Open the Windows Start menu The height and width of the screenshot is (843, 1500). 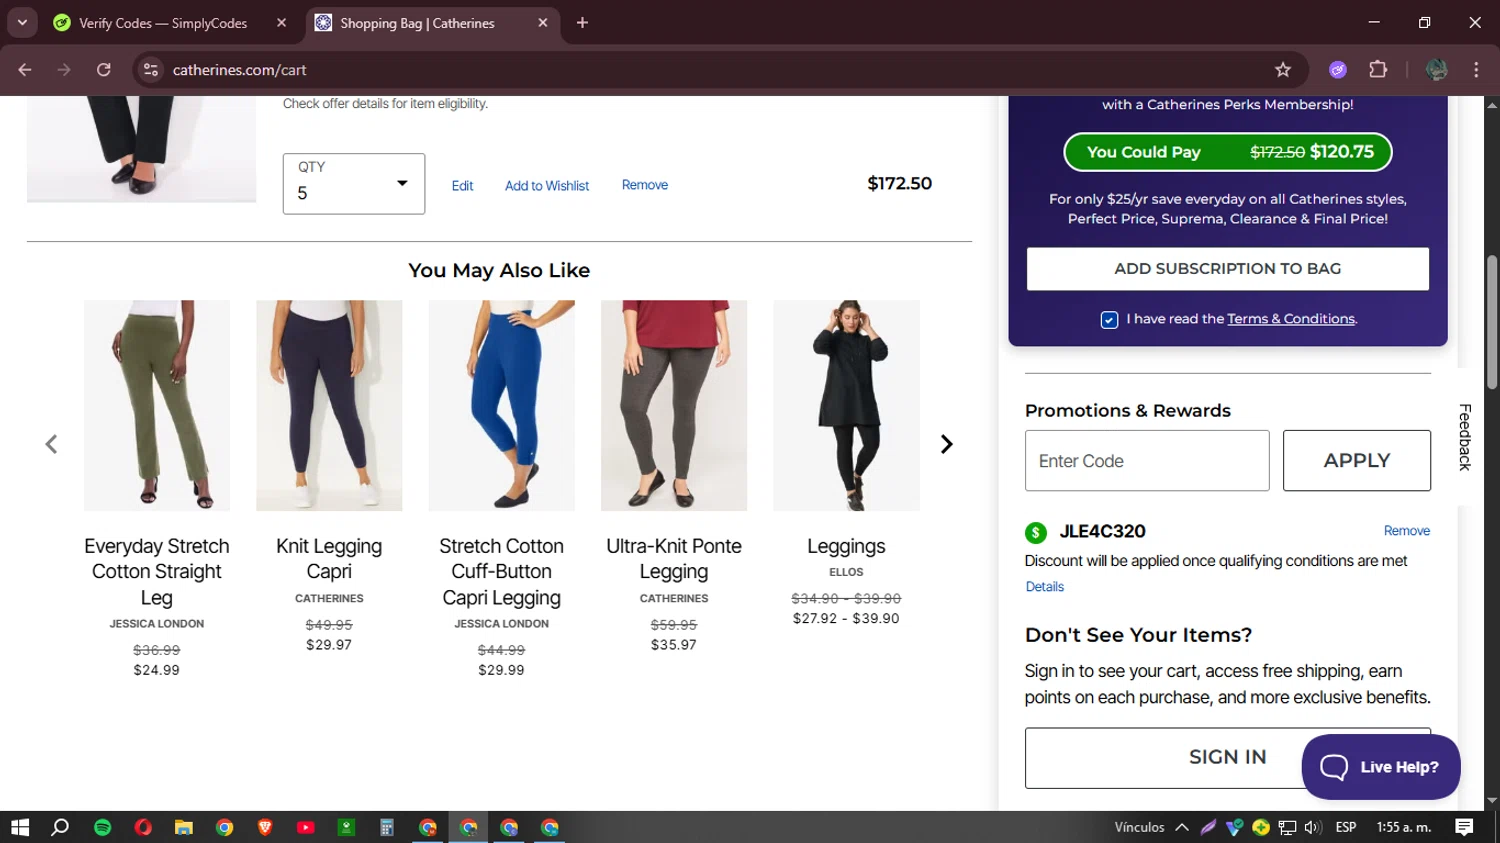[x=20, y=827]
